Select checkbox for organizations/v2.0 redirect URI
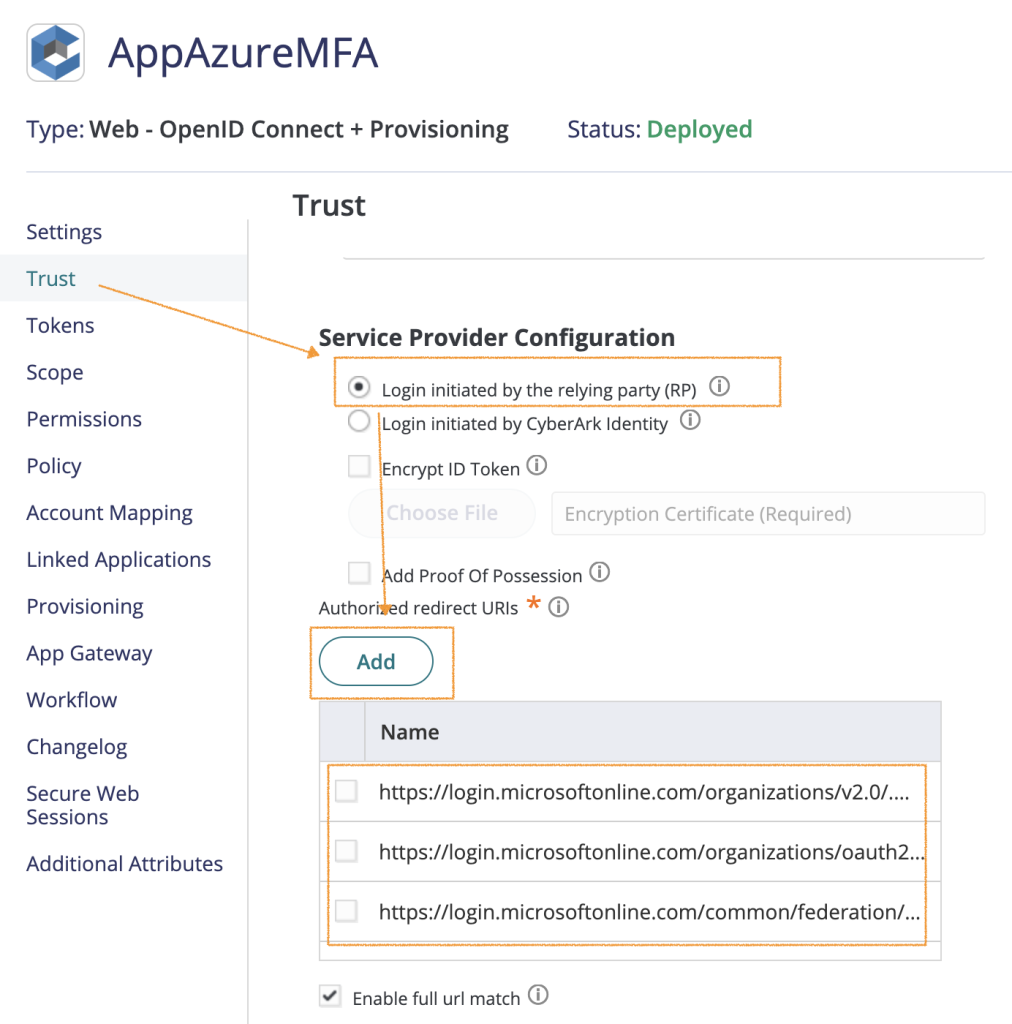This screenshot has height=1024, width=1012. (x=346, y=792)
